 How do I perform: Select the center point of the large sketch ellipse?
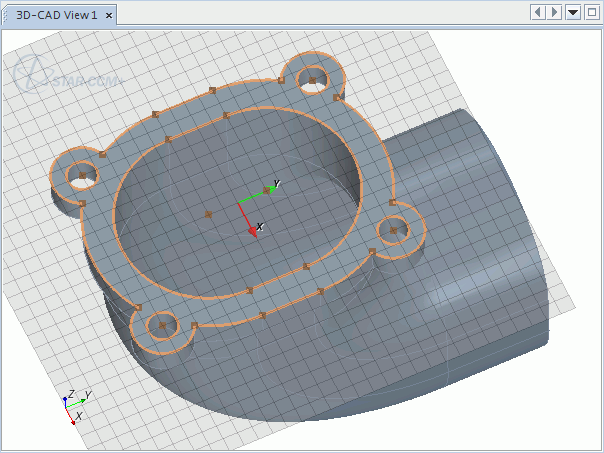(x=208, y=214)
